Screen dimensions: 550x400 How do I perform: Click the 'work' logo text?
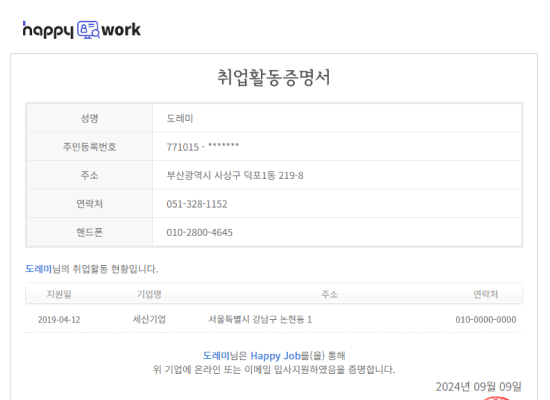coord(121,30)
